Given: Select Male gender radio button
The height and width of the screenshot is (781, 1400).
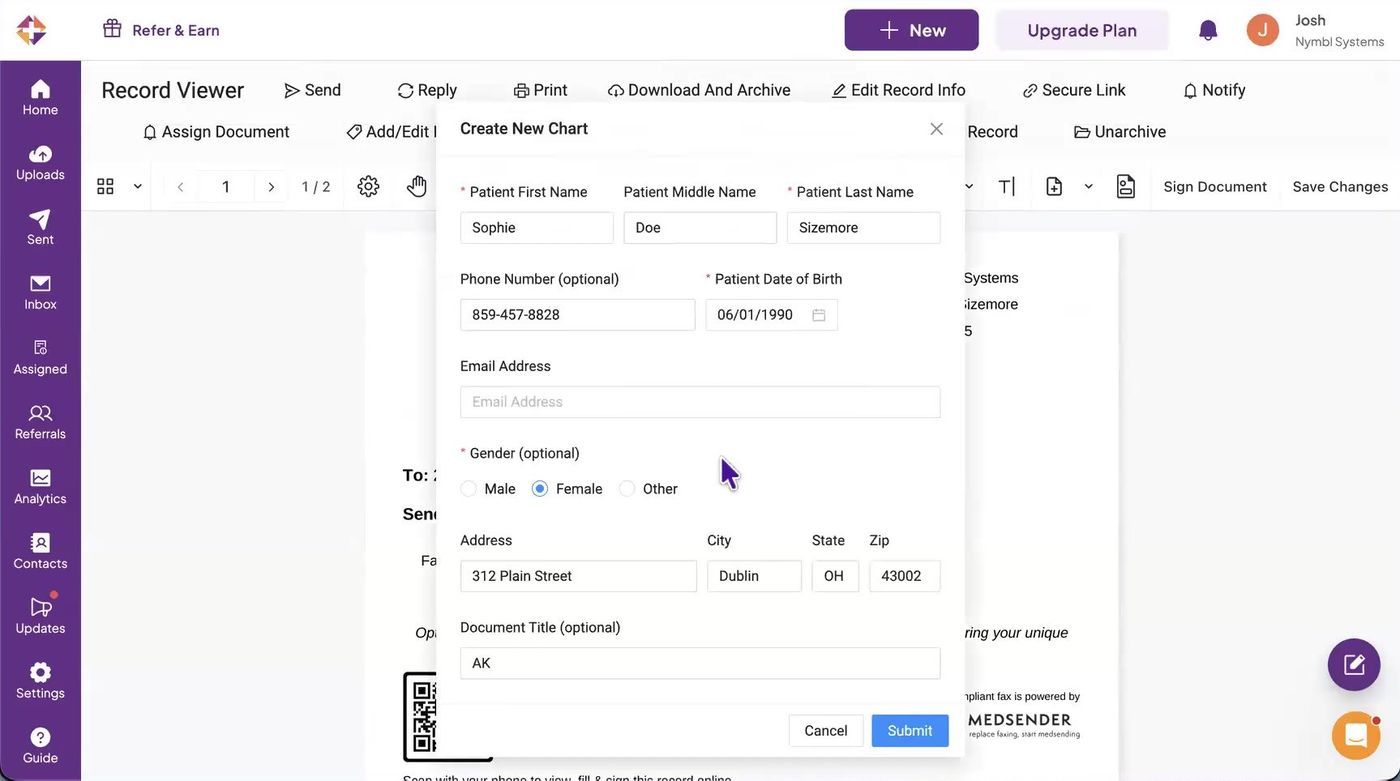Looking at the screenshot, I should tap(468, 489).
